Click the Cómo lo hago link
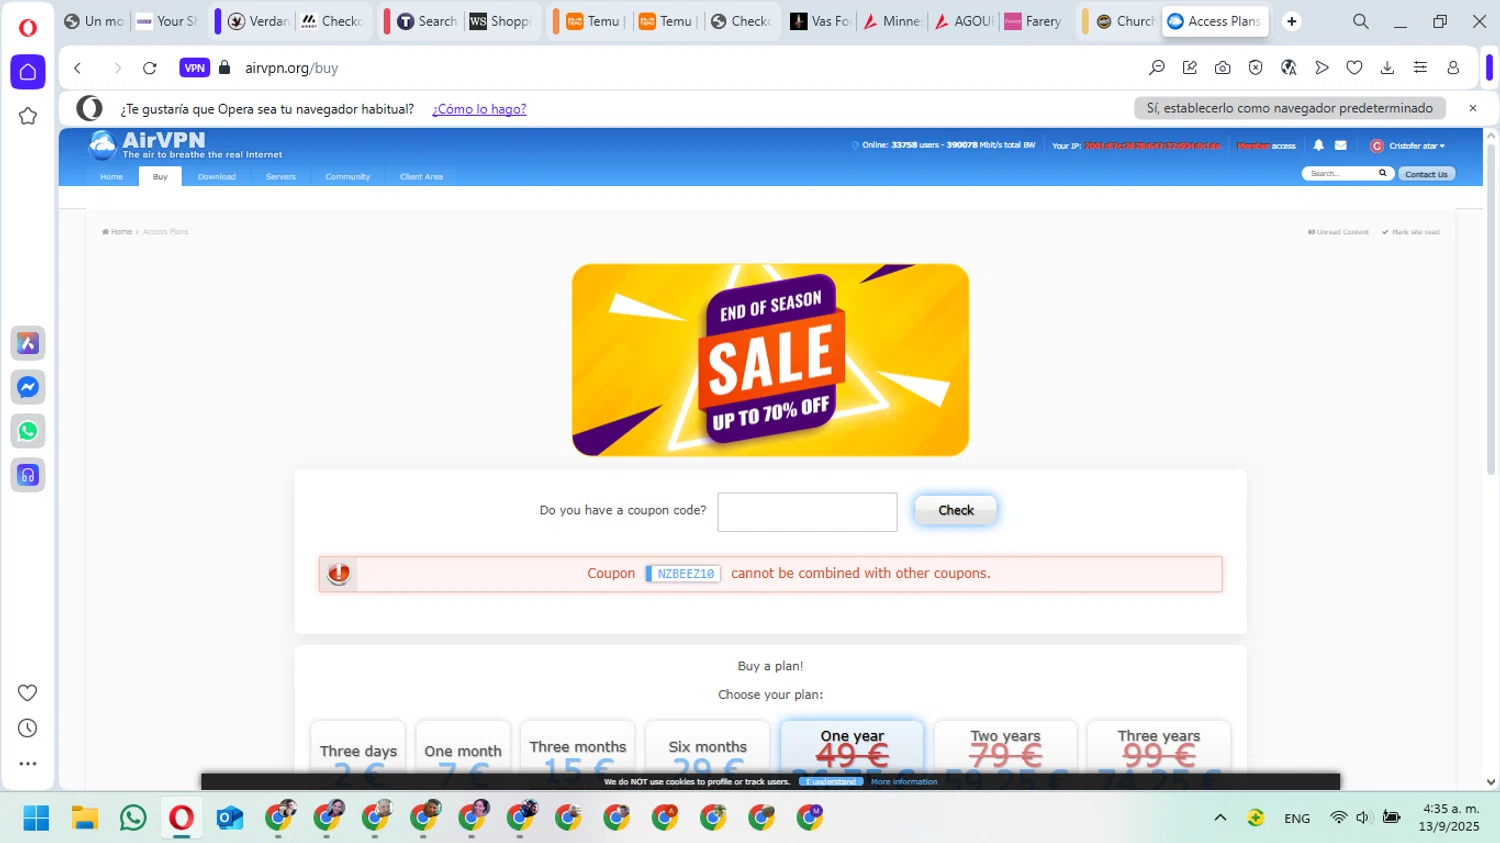 (x=479, y=109)
